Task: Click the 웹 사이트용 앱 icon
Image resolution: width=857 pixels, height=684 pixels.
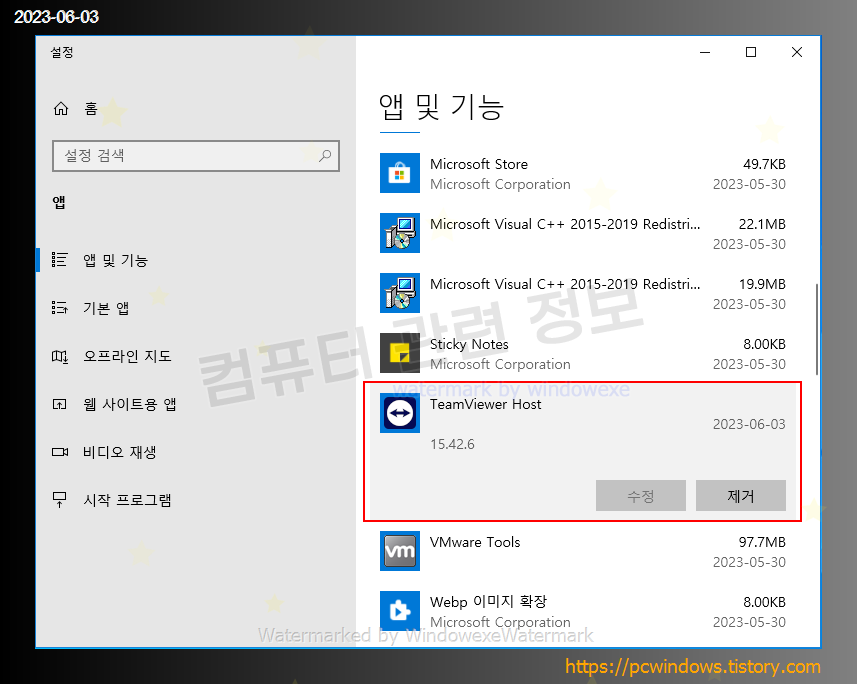Action: pos(60,404)
